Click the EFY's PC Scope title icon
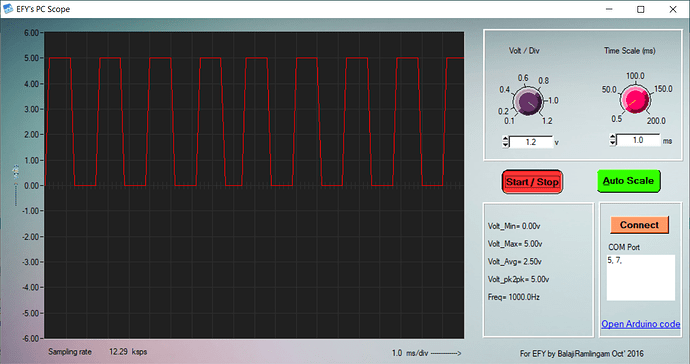 [8, 9]
